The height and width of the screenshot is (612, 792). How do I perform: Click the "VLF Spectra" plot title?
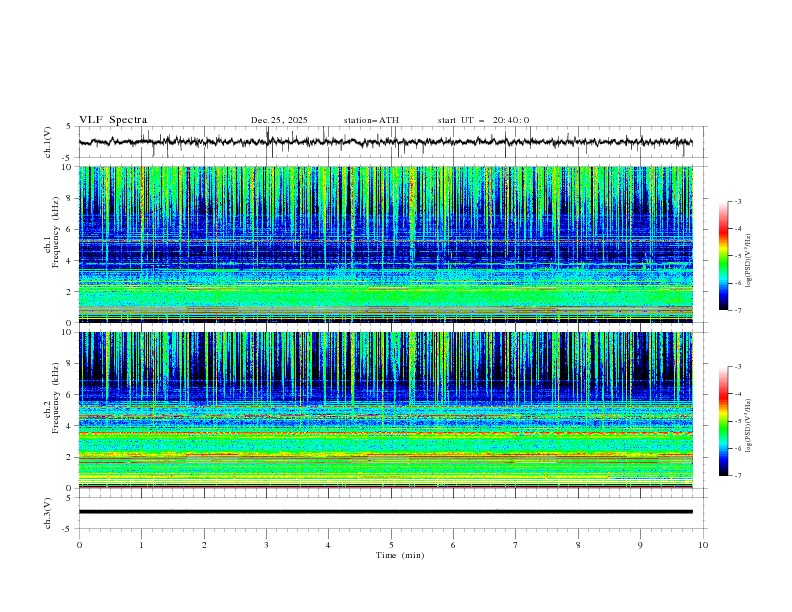(113, 120)
